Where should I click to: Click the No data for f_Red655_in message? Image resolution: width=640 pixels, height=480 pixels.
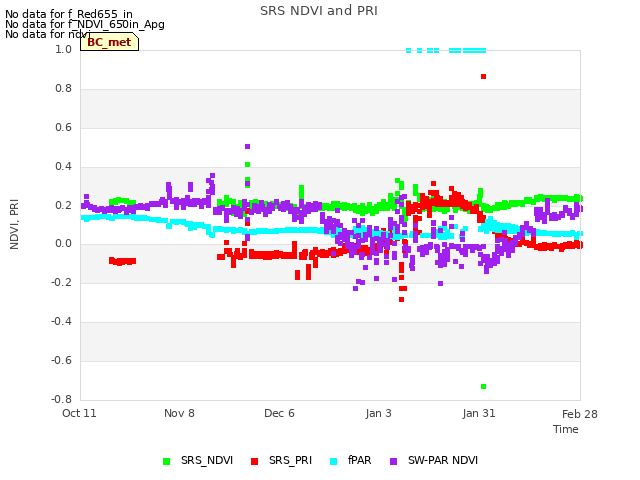pyautogui.click(x=69, y=15)
